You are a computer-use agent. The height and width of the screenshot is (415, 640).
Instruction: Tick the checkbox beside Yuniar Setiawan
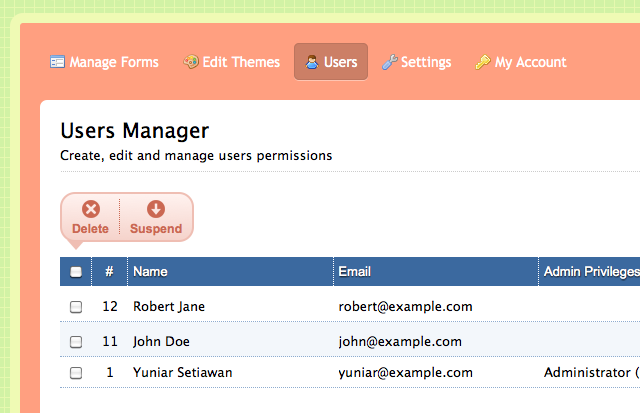[76, 373]
